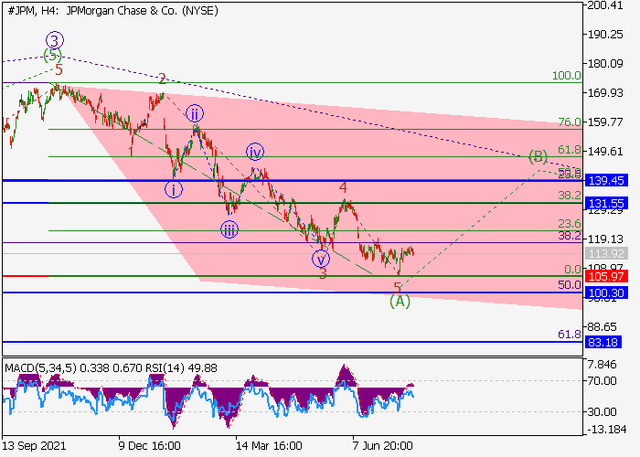640x457 pixels.
Task: Click the grey 113.92 current price tag
Action: click(608, 253)
